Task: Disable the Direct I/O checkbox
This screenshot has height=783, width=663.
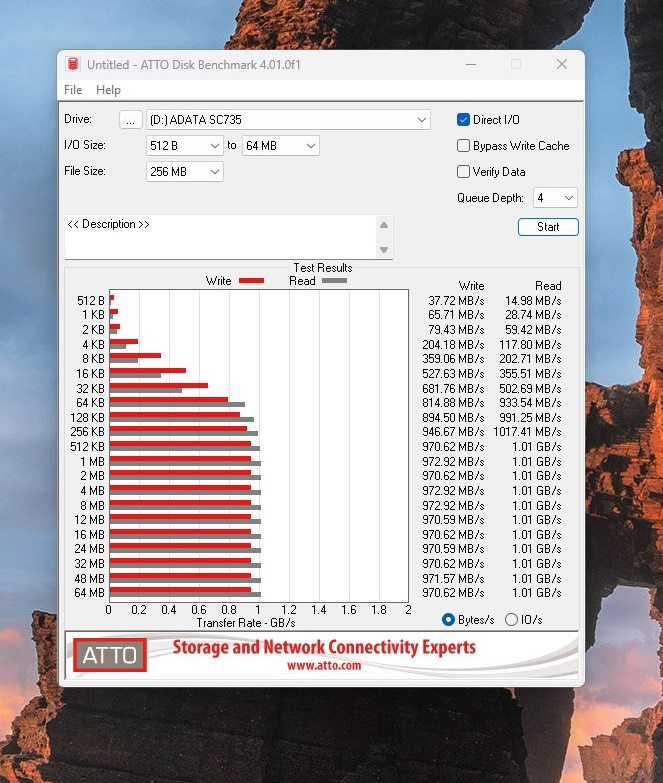Action: tap(463, 120)
